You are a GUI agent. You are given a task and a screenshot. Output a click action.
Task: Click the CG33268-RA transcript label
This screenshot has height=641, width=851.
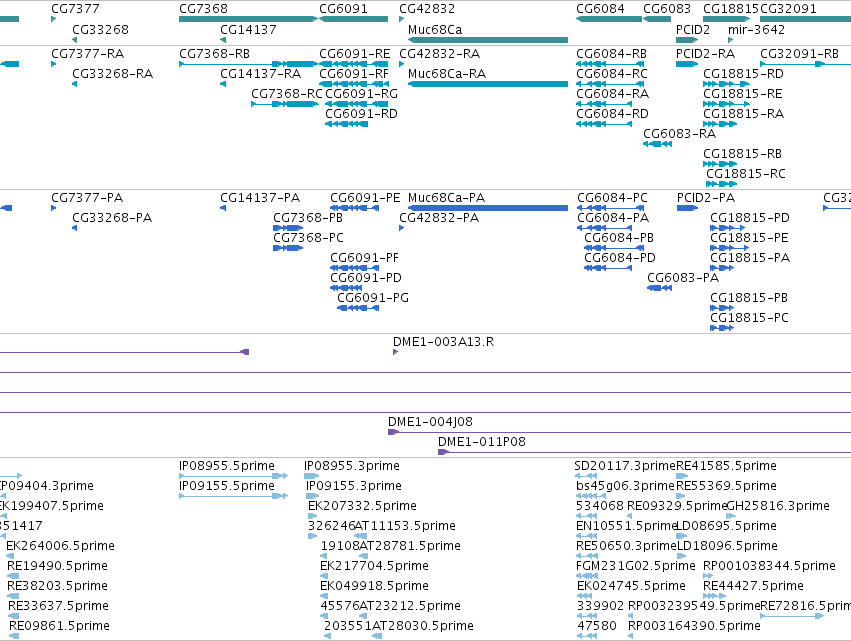pyautogui.click(x=113, y=74)
